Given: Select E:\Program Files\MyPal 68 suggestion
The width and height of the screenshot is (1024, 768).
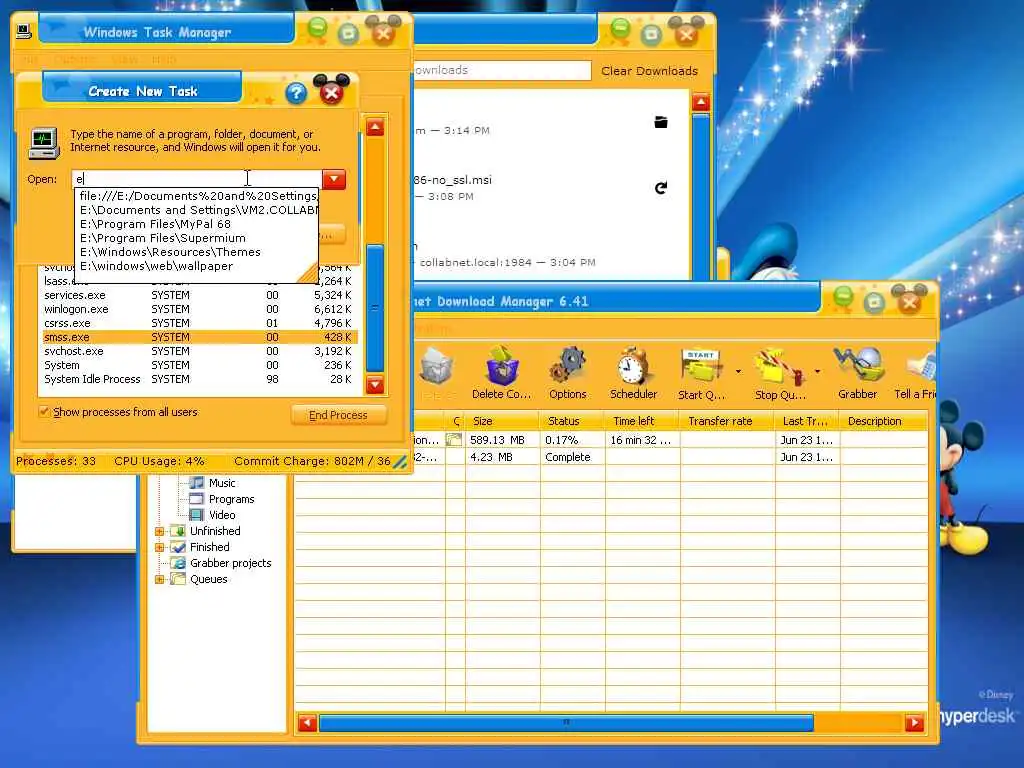Looking at the screenshot, I should [x=197, y=224].
